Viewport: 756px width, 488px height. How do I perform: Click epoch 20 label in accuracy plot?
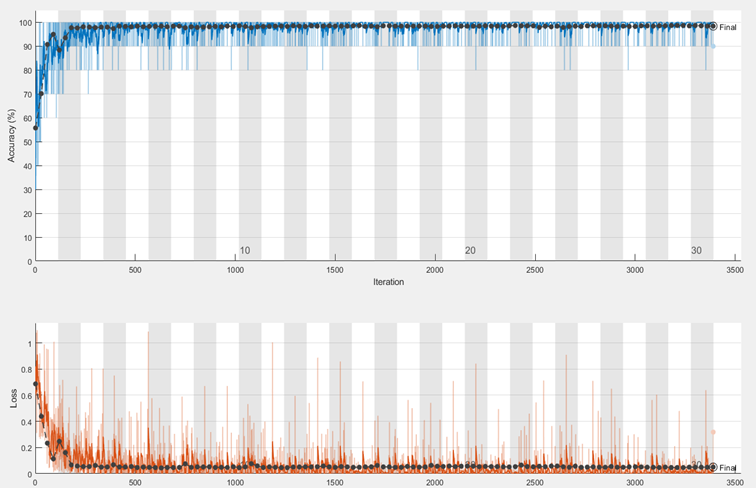tap(470, 251)
